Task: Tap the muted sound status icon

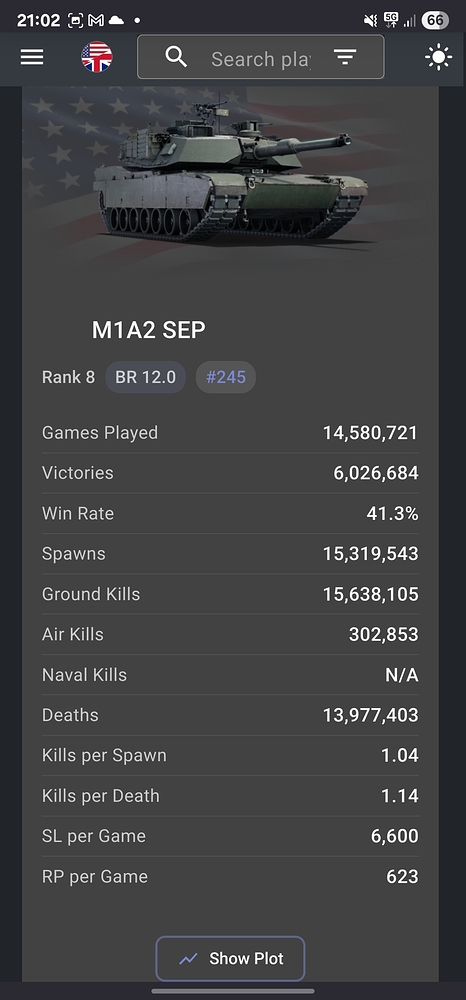Action: click(370, 21)
